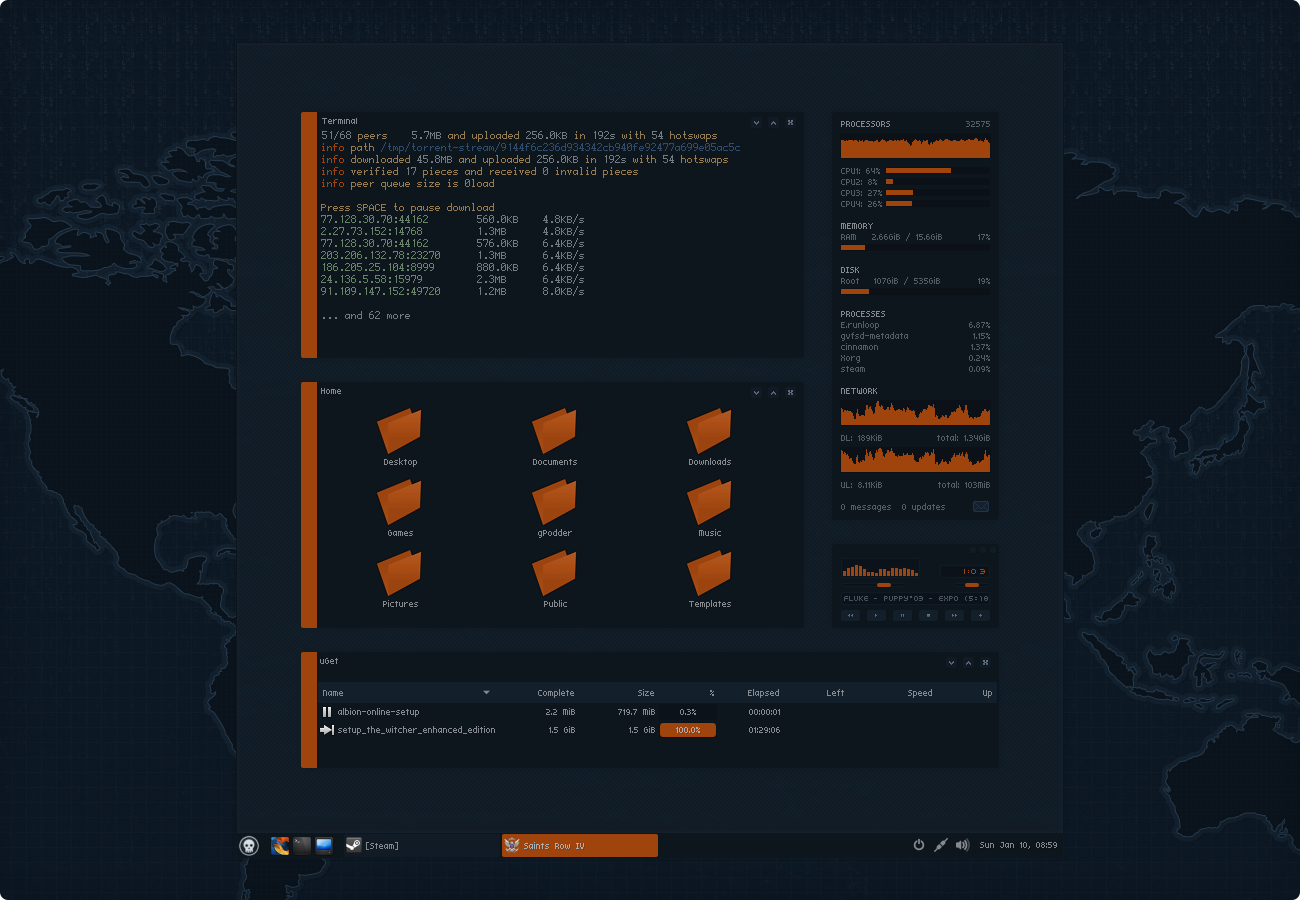Image resolution: width=1300 pixels, height=900 pixels.
Task: Click the plus button in music player
Action: click(x=981, y=616)
